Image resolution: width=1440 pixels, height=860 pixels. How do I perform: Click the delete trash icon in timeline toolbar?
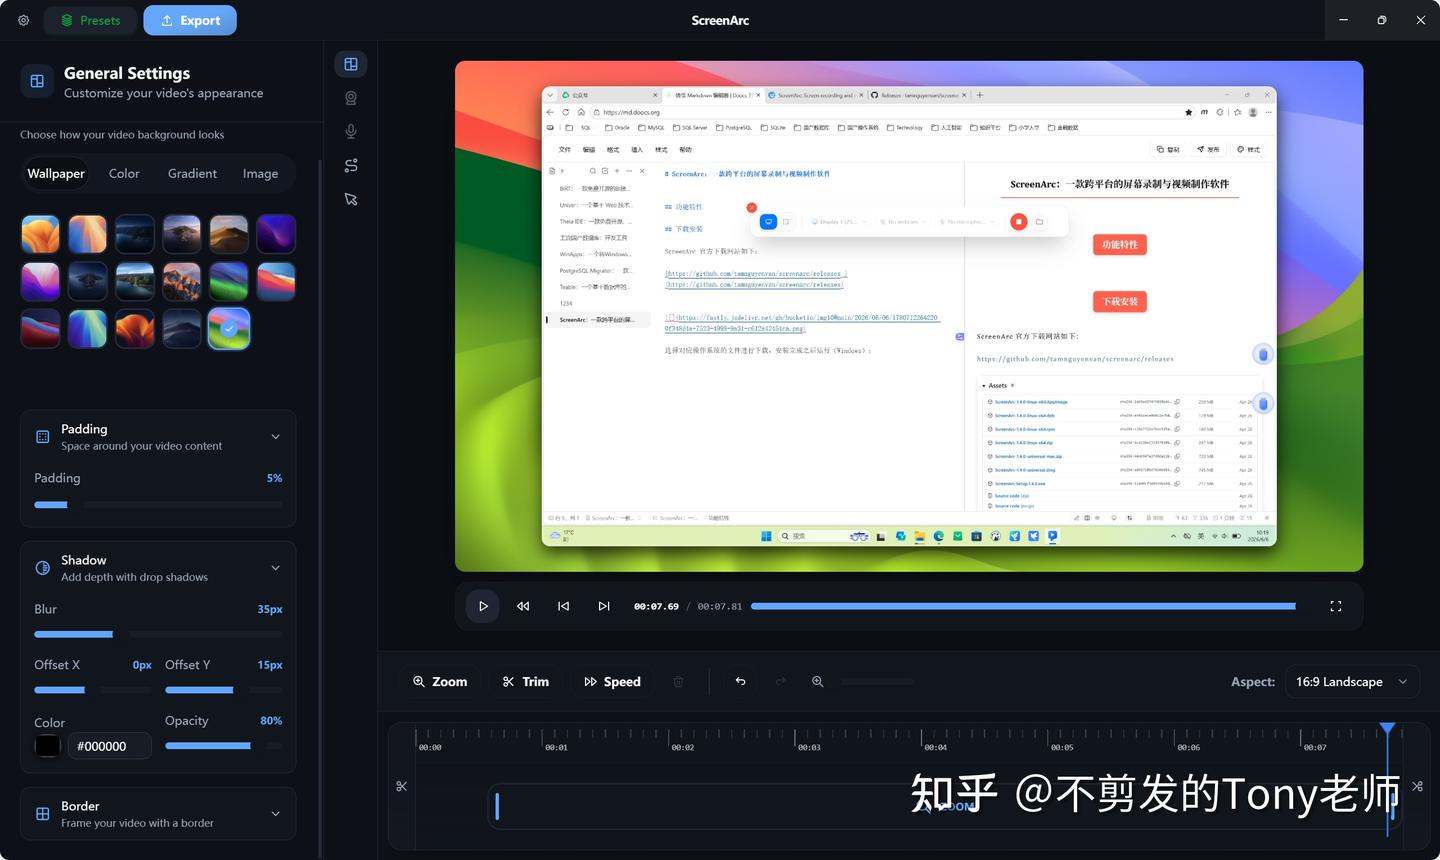[678, 682]
